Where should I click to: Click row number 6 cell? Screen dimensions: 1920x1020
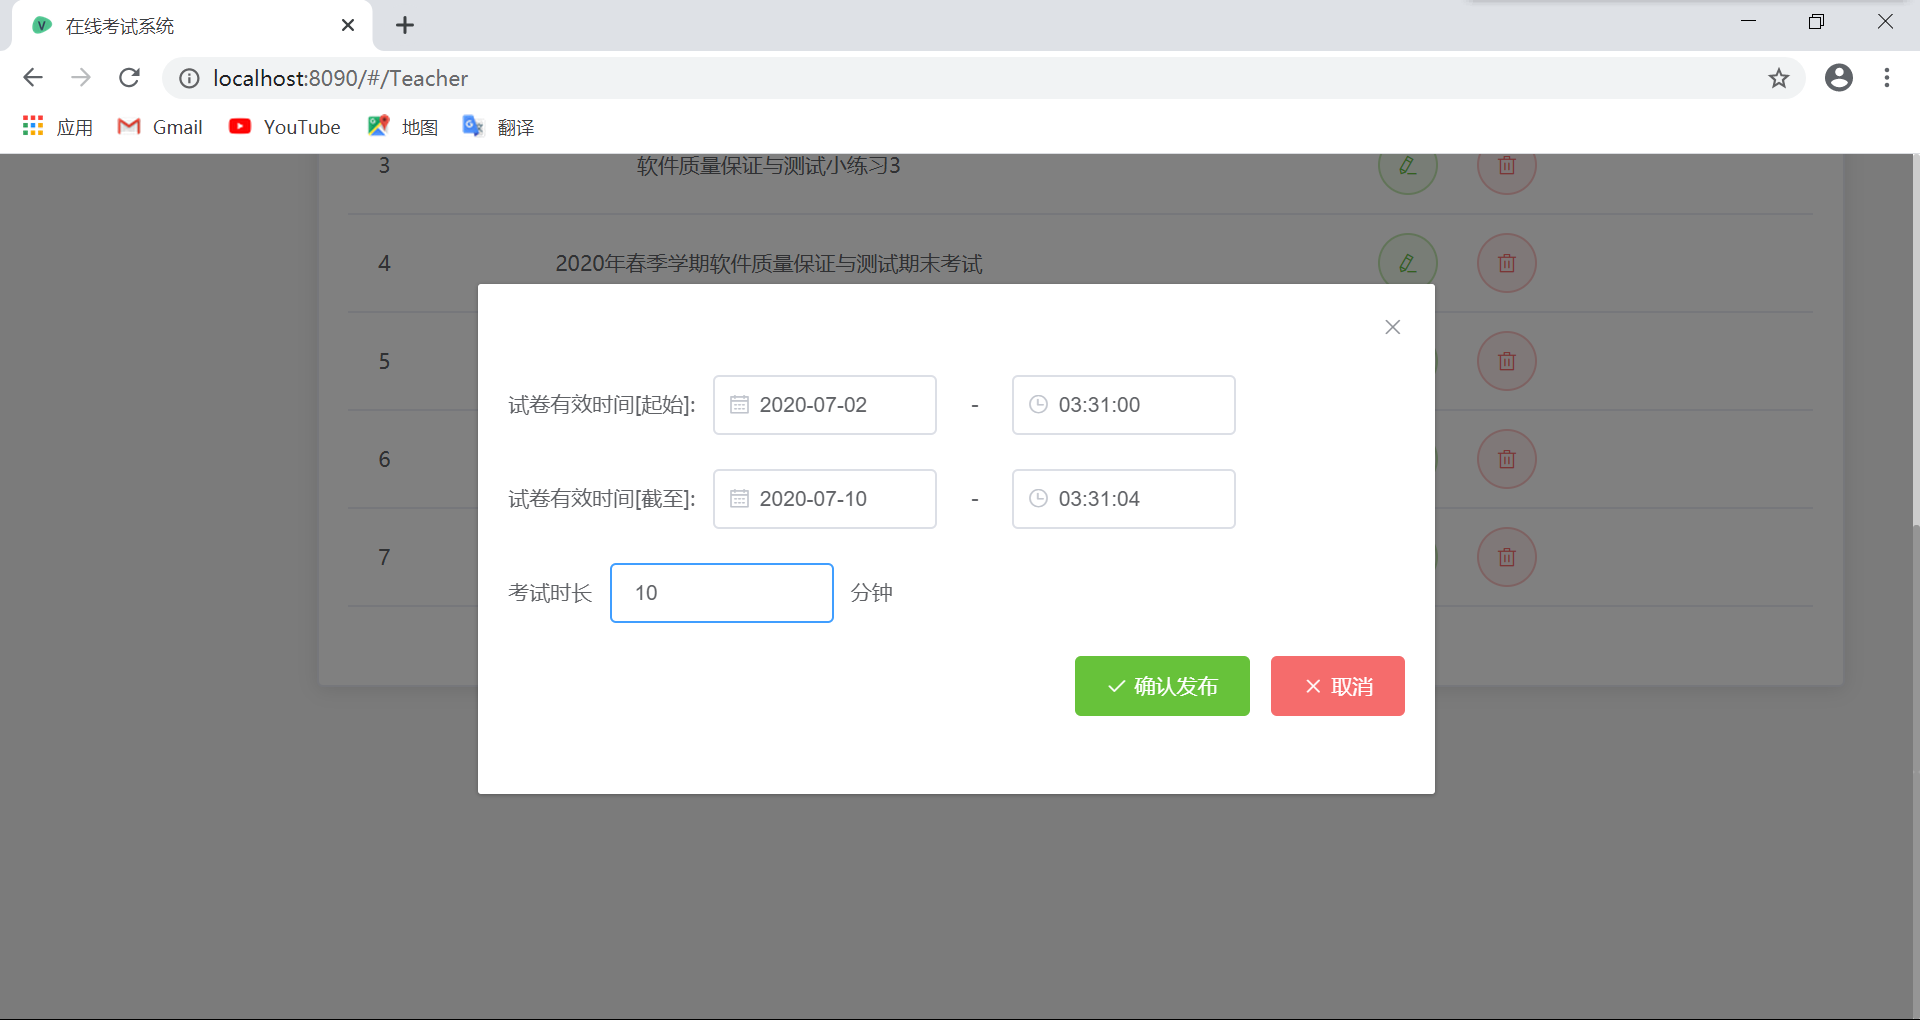pos(384,459)
